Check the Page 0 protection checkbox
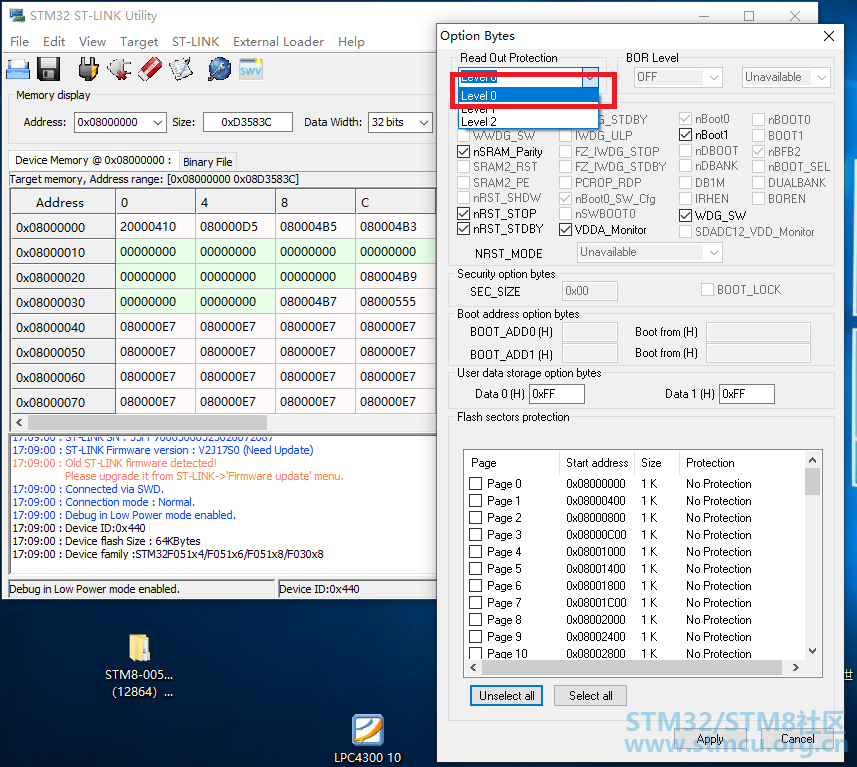 pyautogui.click(x=476, y=483)
